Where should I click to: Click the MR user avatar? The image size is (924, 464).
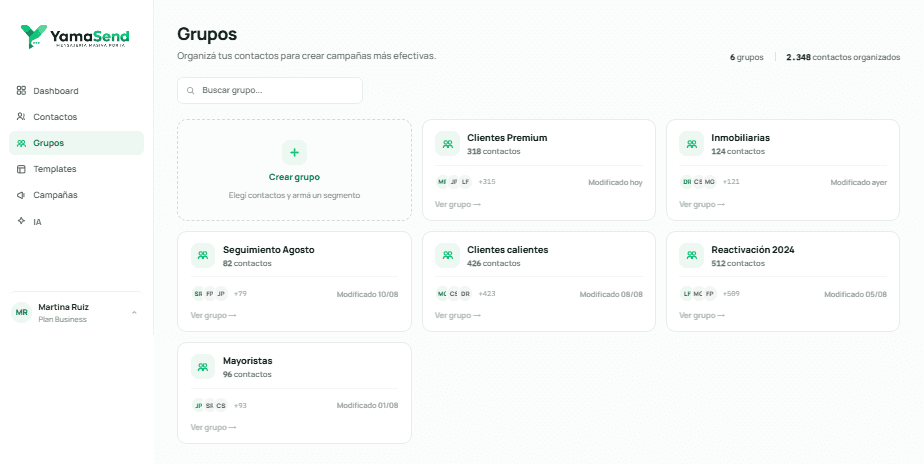pos(21,312)
